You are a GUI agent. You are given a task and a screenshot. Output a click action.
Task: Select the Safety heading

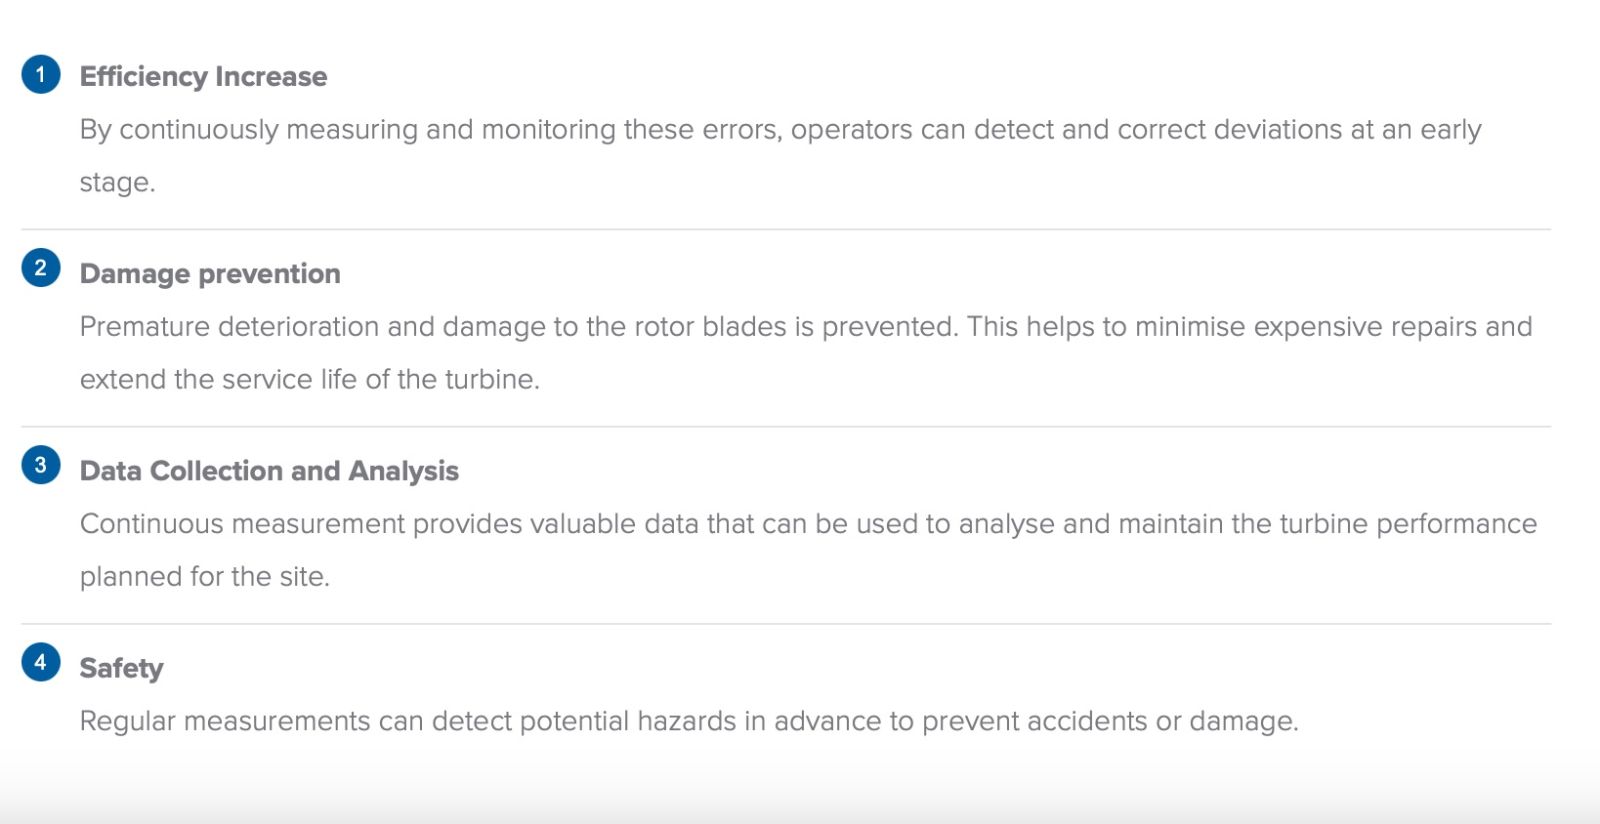point(121,668)
